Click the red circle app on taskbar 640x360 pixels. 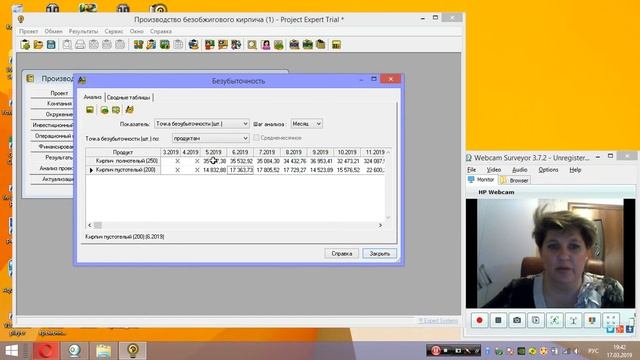[46, 350]
